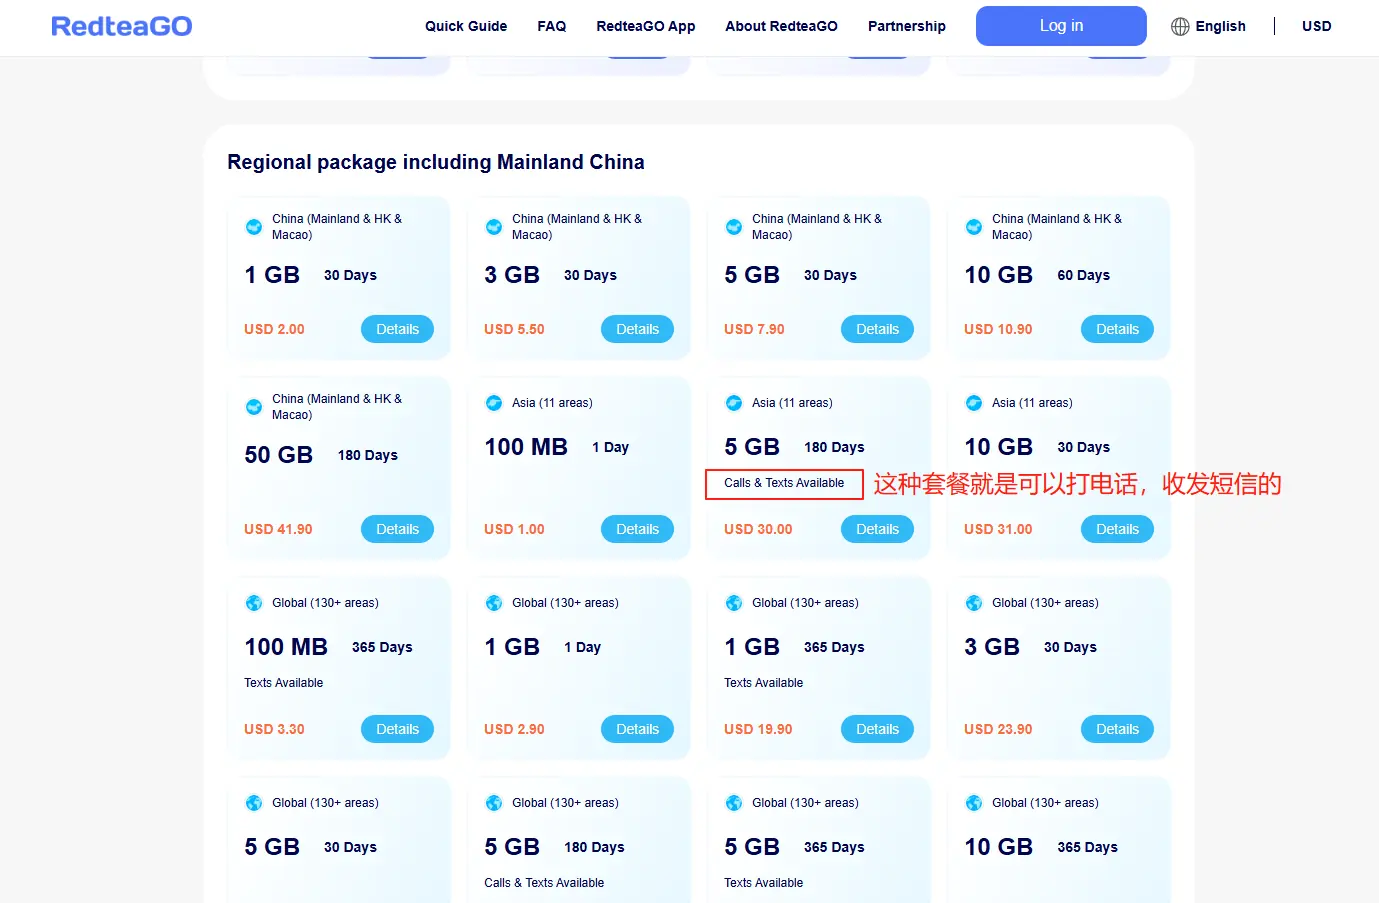
Task: Open the English language selector
Action: (x=1208, y=26)
